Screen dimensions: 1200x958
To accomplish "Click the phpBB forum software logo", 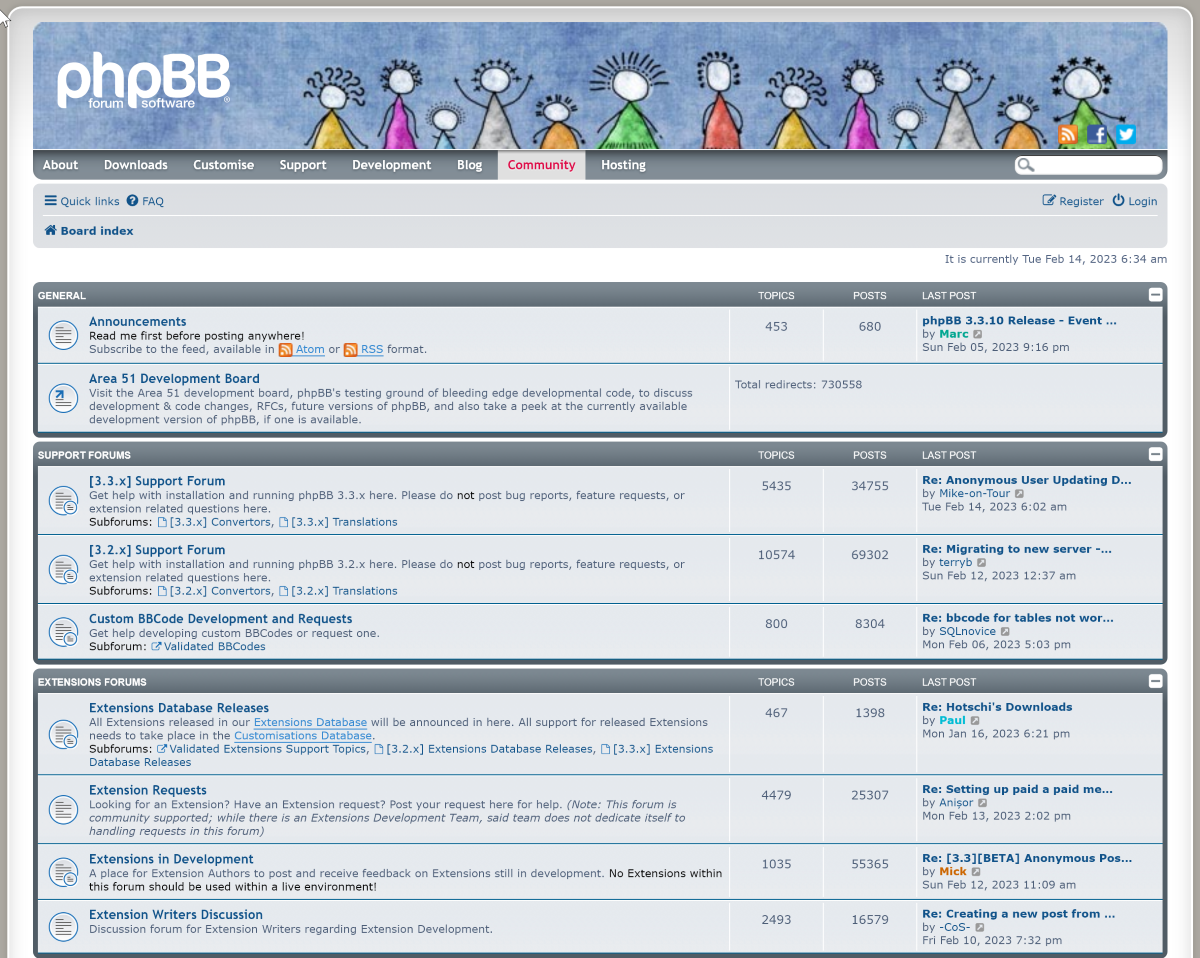I will click(143, 80).
